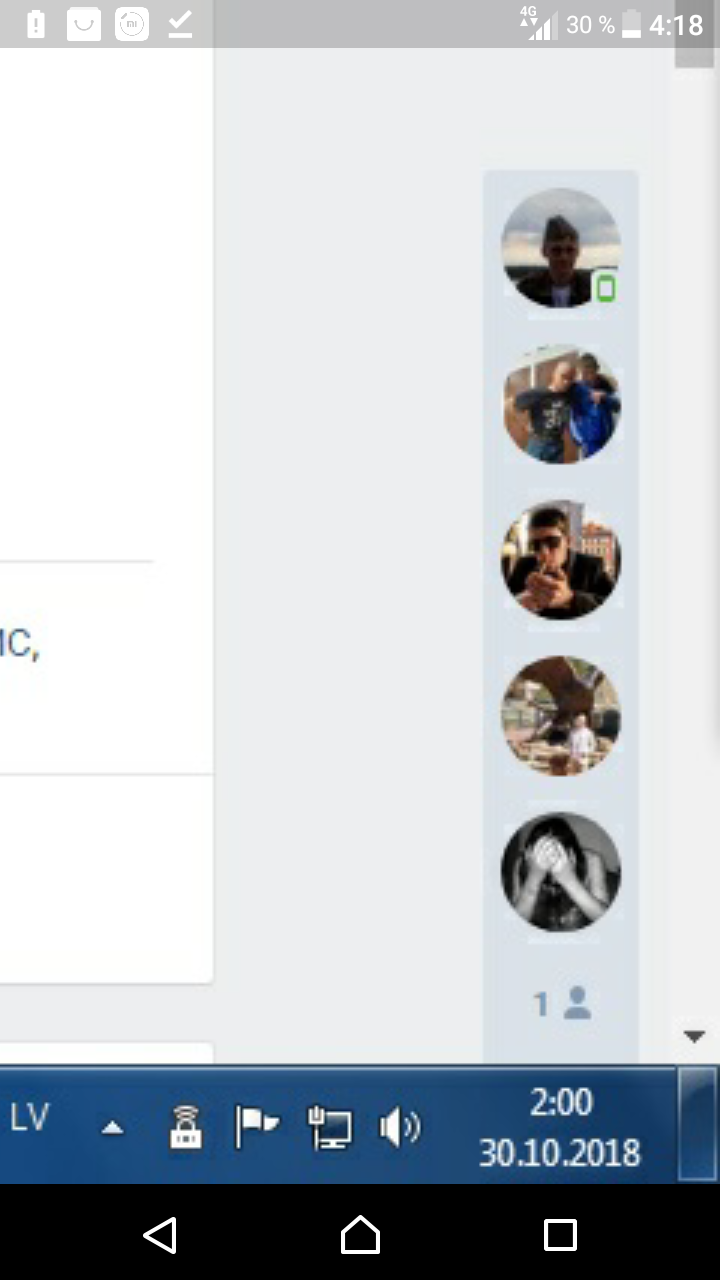Open the LV language switcher
Viewport: 720px width, 1280px height.
coord(30,1118)
